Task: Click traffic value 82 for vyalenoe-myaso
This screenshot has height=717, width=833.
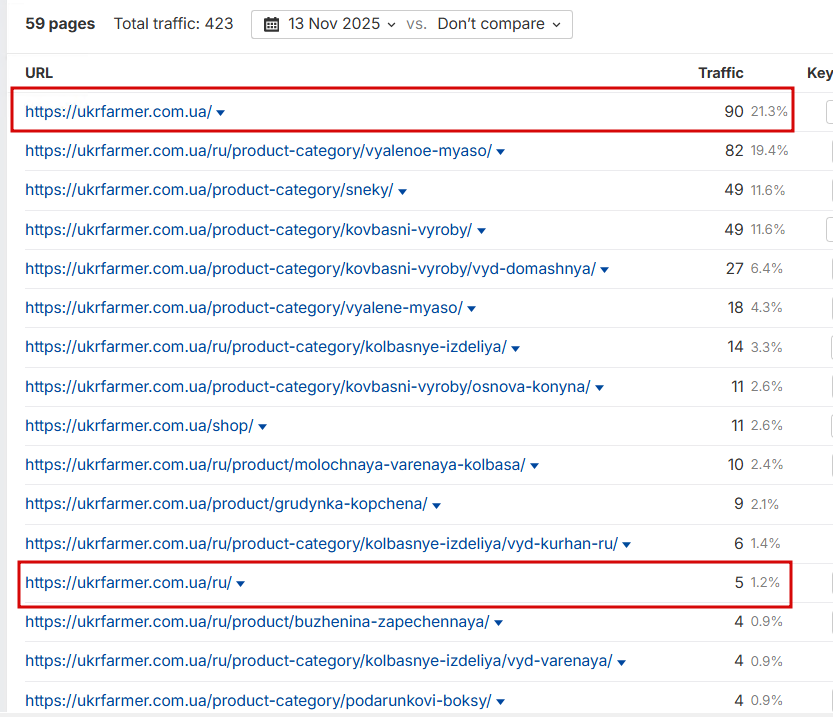Action: 734,151
